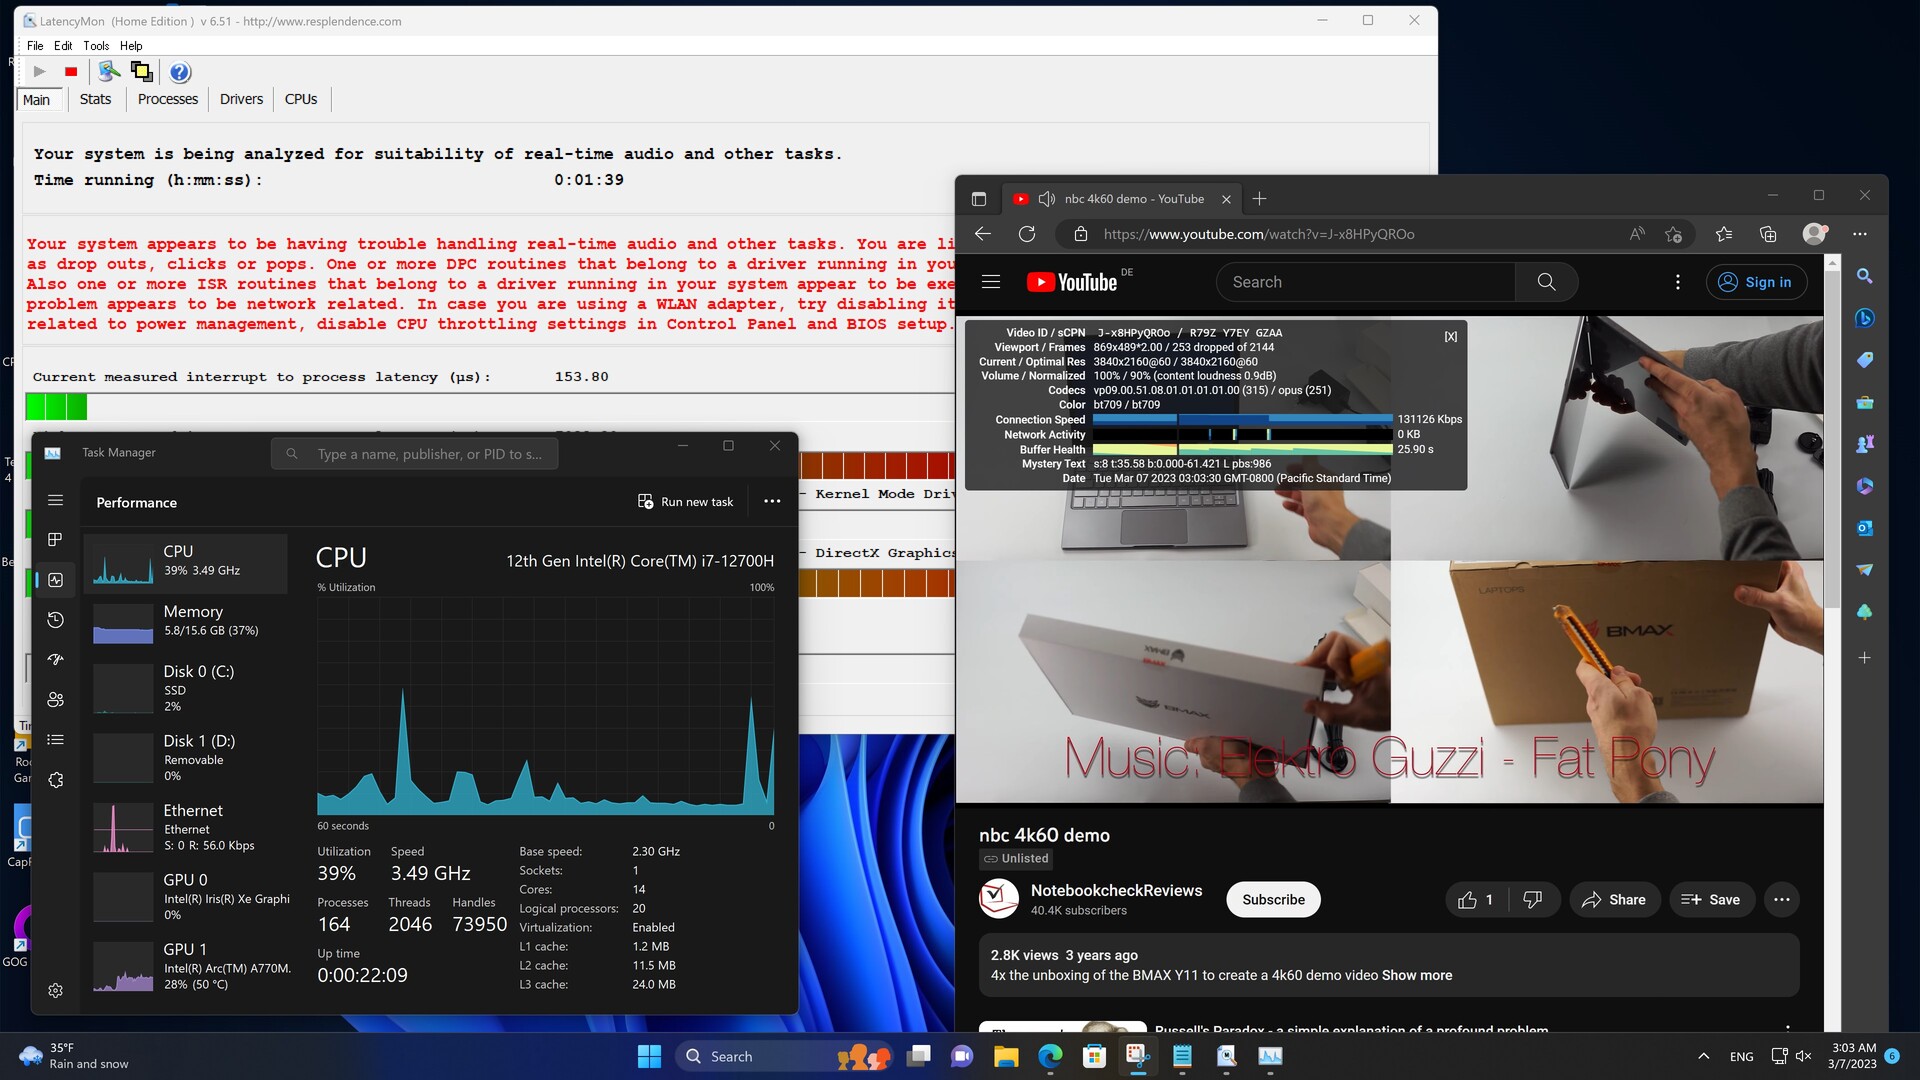Share the nbc 4k60 demo video
Image resolution: width=1920 pixels, height=1080 pixels.
[1614, 900]
